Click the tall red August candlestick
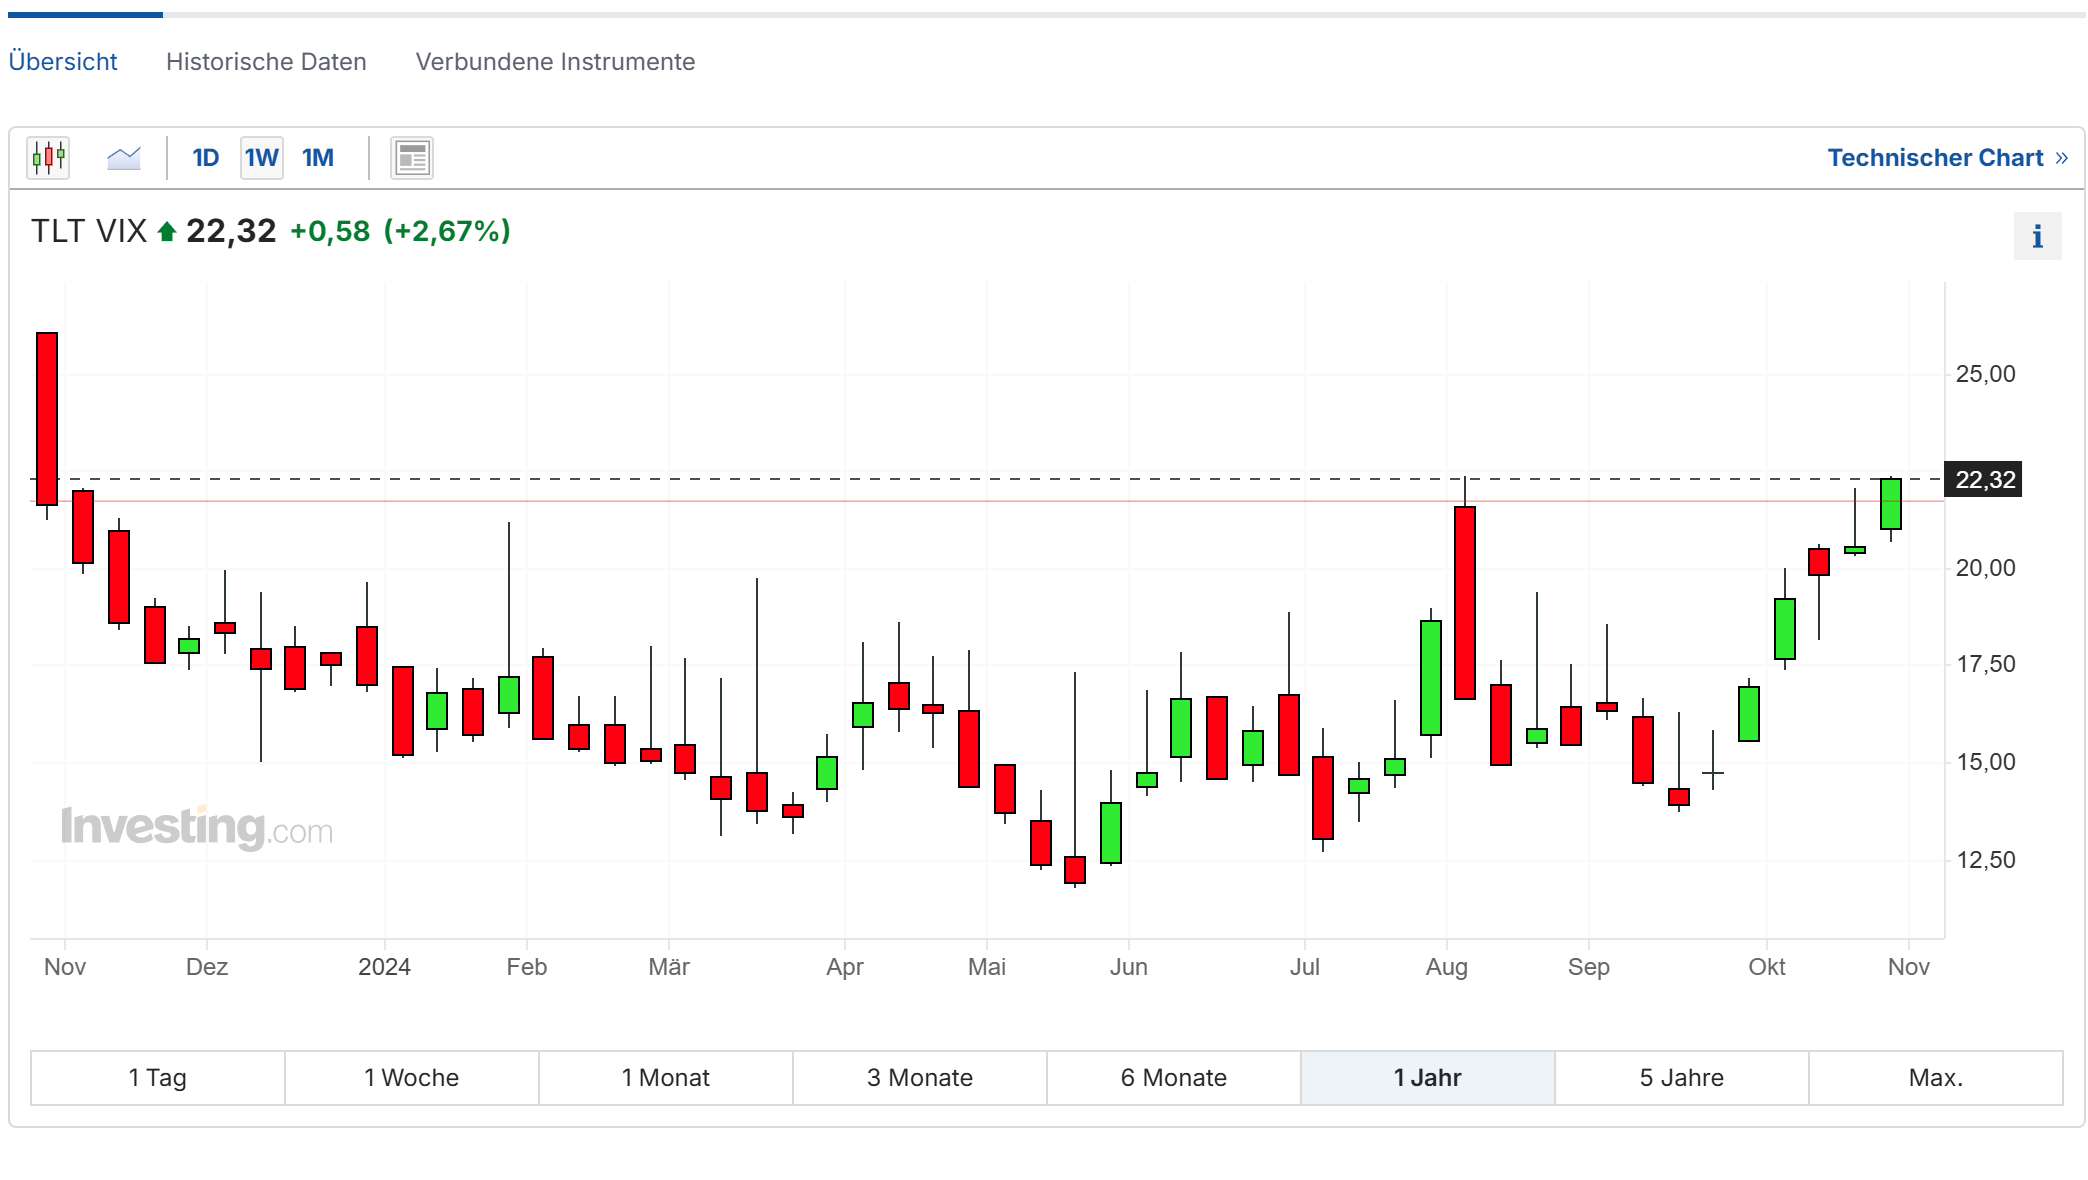Viewport: 2088px width, 1180px height. (x=1465, y=603)
